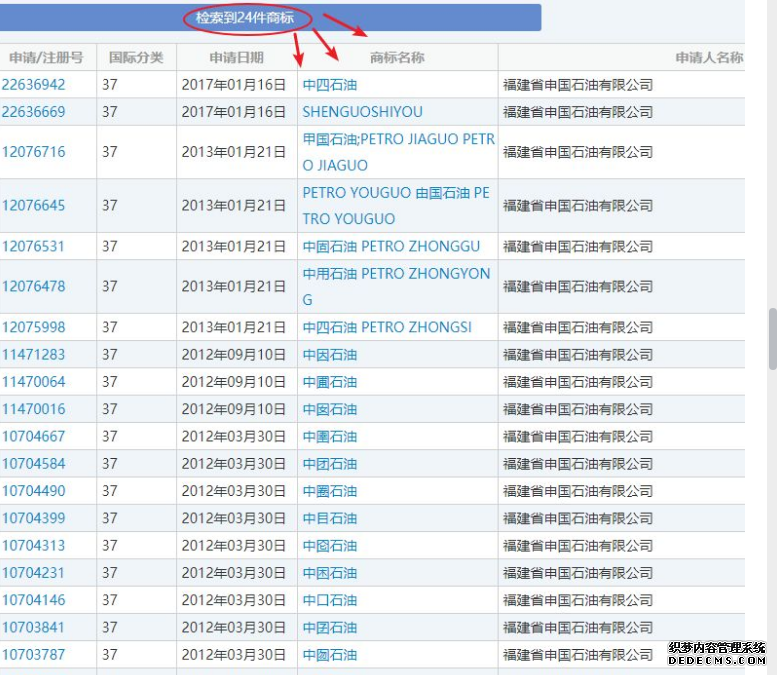Open registration number 22636942 link
Viewport: 777px width, 675px height.
33,85
